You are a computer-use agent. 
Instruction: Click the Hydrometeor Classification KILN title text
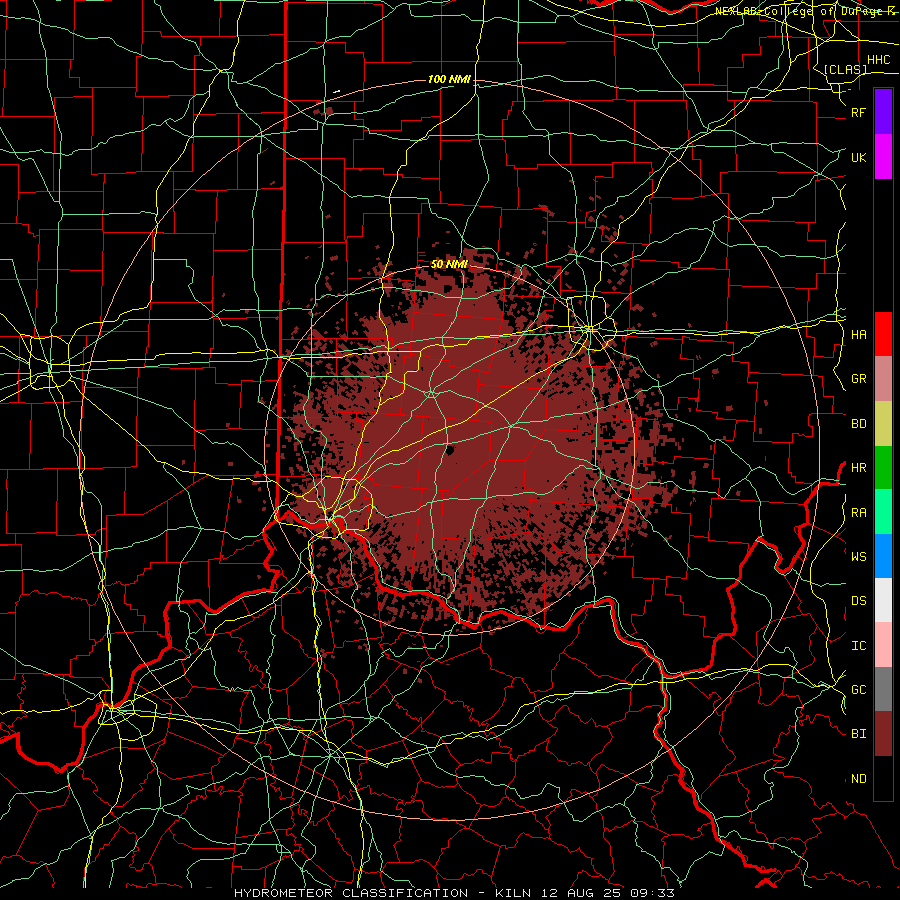[x=454, y=893]
